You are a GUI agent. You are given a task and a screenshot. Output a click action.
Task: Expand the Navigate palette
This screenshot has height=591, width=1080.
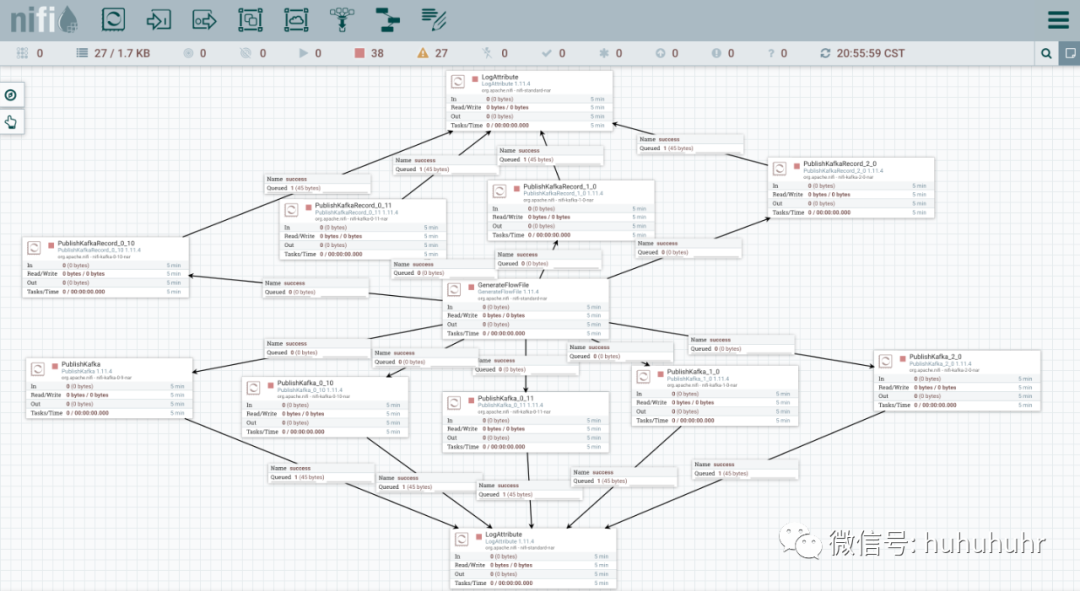tap(11, 95)
